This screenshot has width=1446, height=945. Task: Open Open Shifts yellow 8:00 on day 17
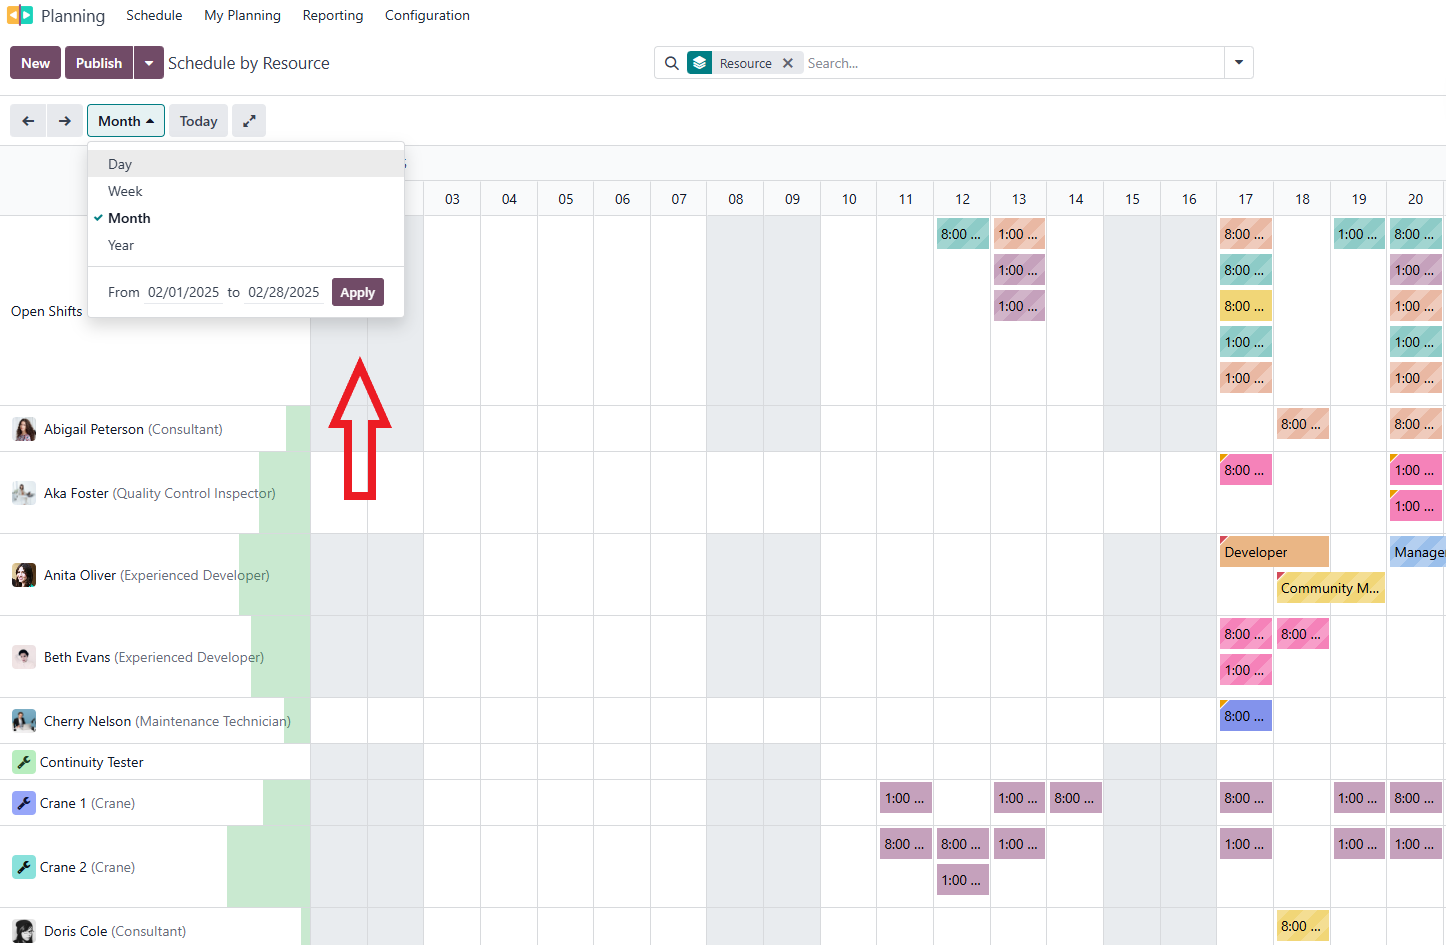pos(1246,306)
